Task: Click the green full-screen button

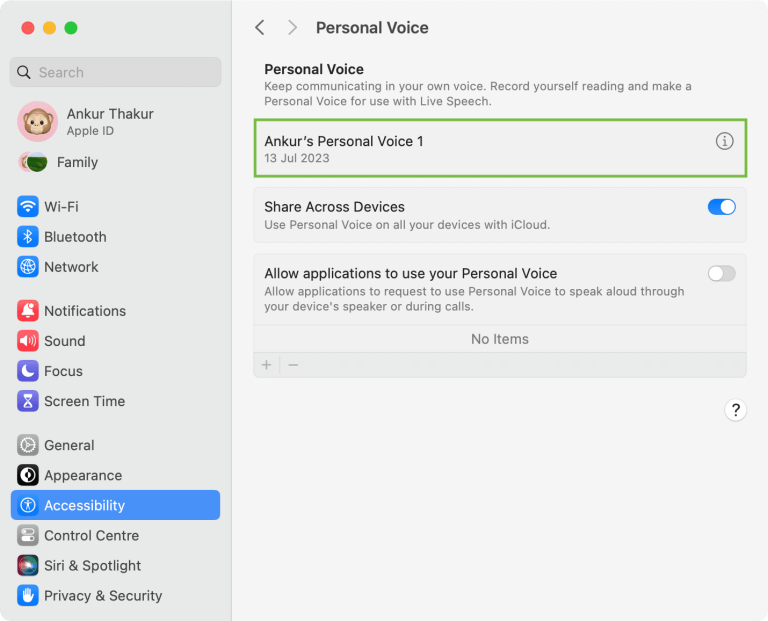Action: 71,28
